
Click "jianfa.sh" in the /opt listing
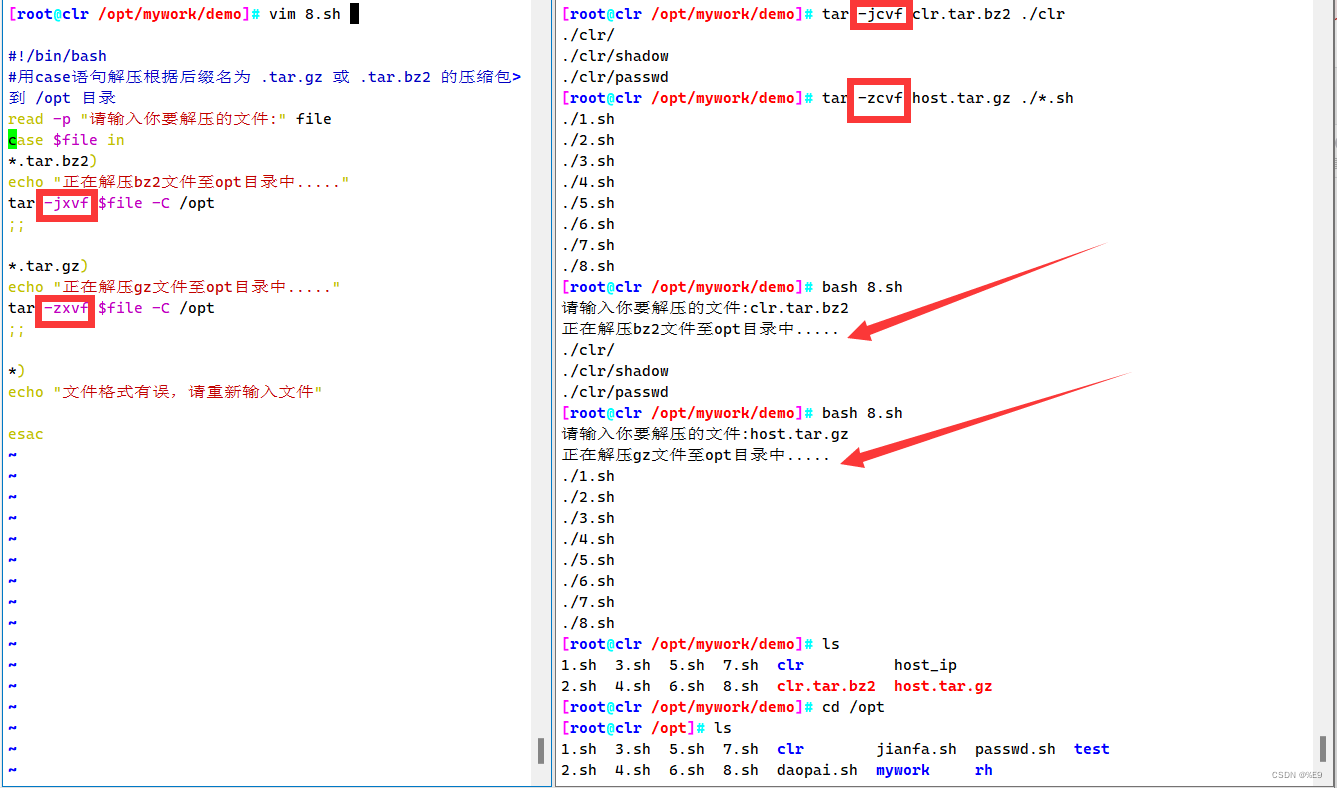tap(916, 749)
